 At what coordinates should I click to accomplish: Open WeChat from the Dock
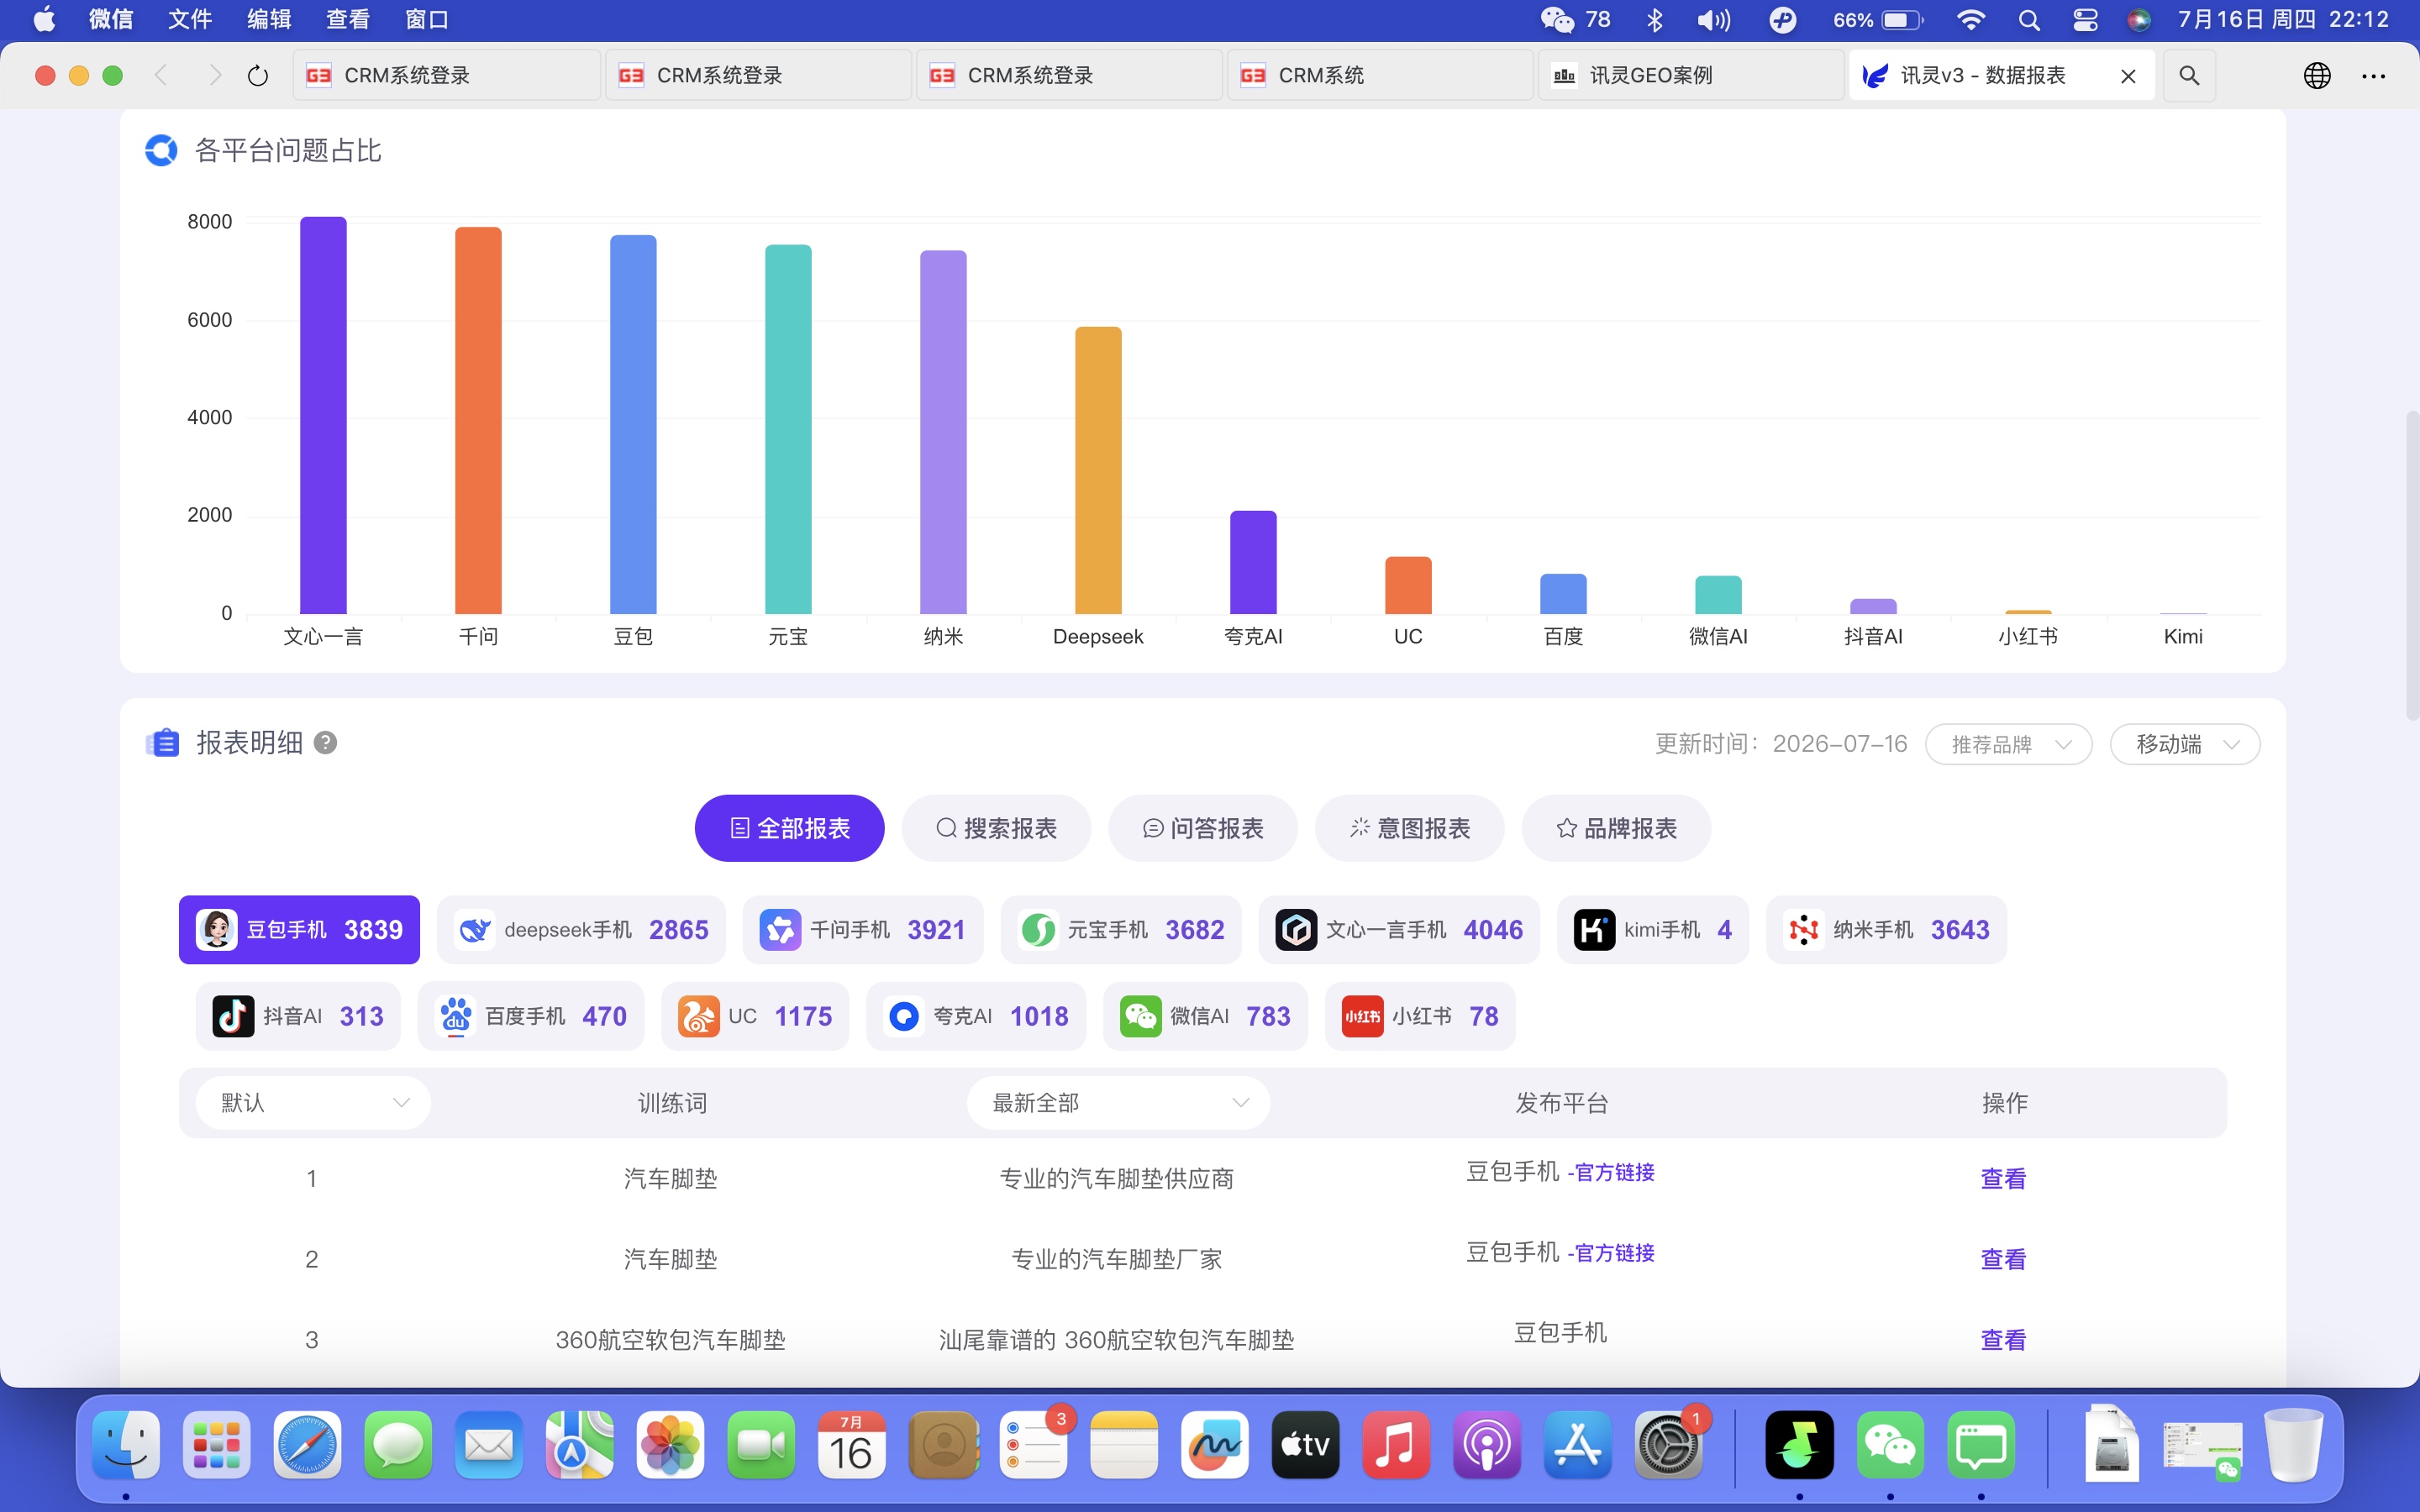(1890, 1444)
